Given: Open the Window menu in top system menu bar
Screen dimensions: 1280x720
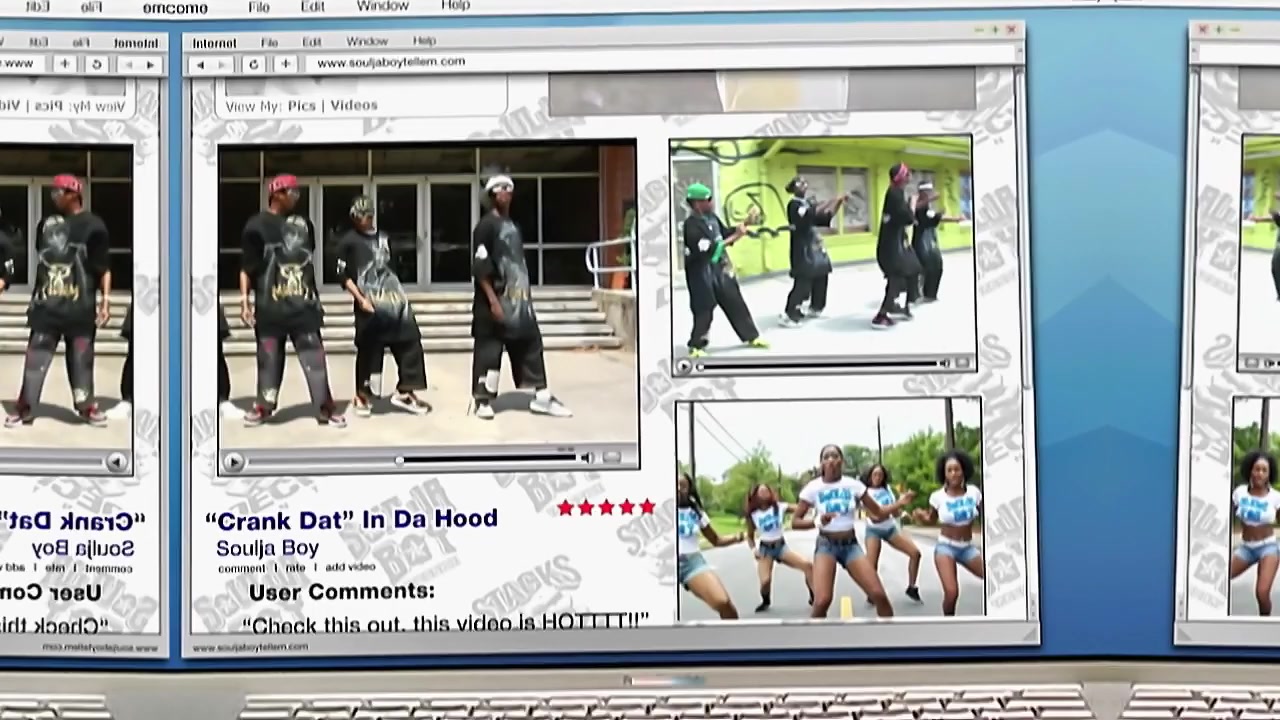Looking at the screenshot, I should [x=382, y=6].
